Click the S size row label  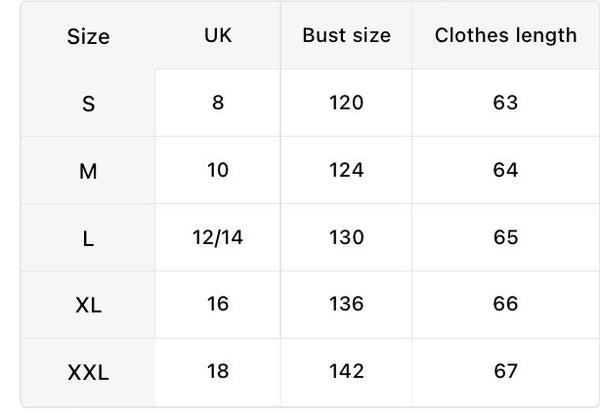coord(88,103)
